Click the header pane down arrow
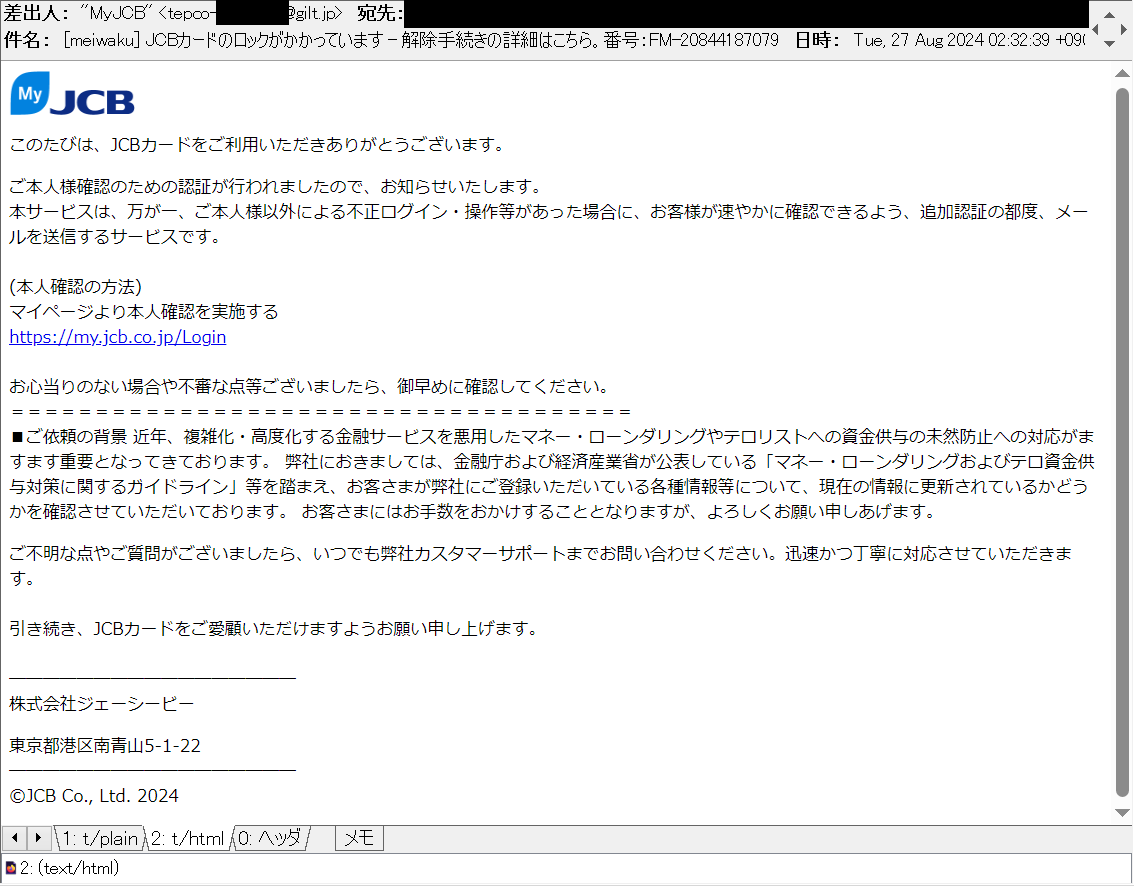The width and height of the screenshot is (1134, 886). (1109, 44)
